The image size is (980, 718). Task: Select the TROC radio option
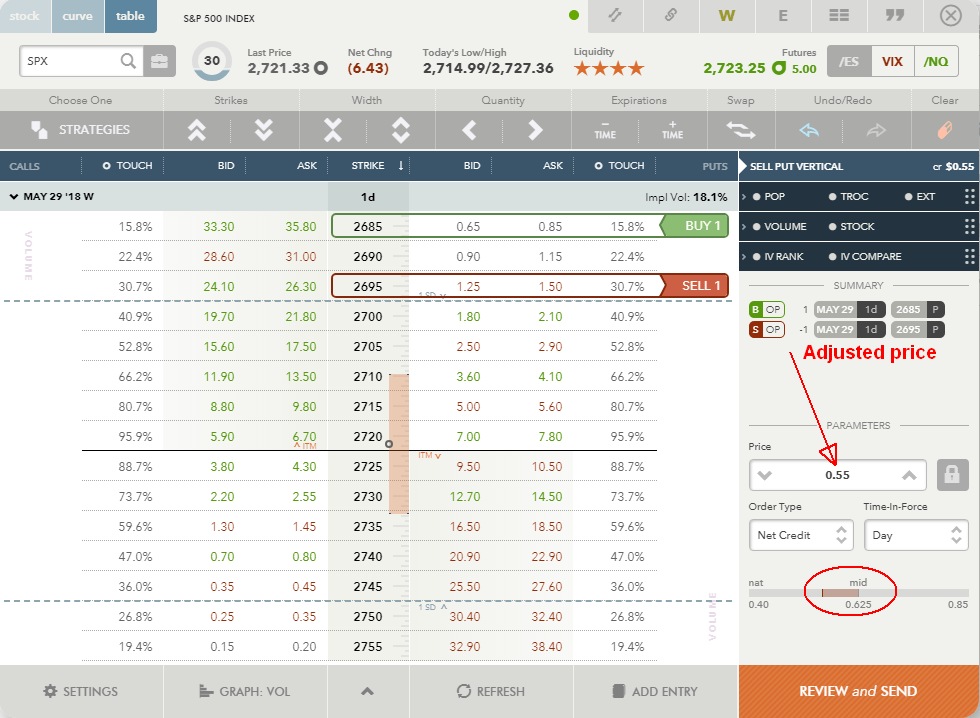(849, 196)
